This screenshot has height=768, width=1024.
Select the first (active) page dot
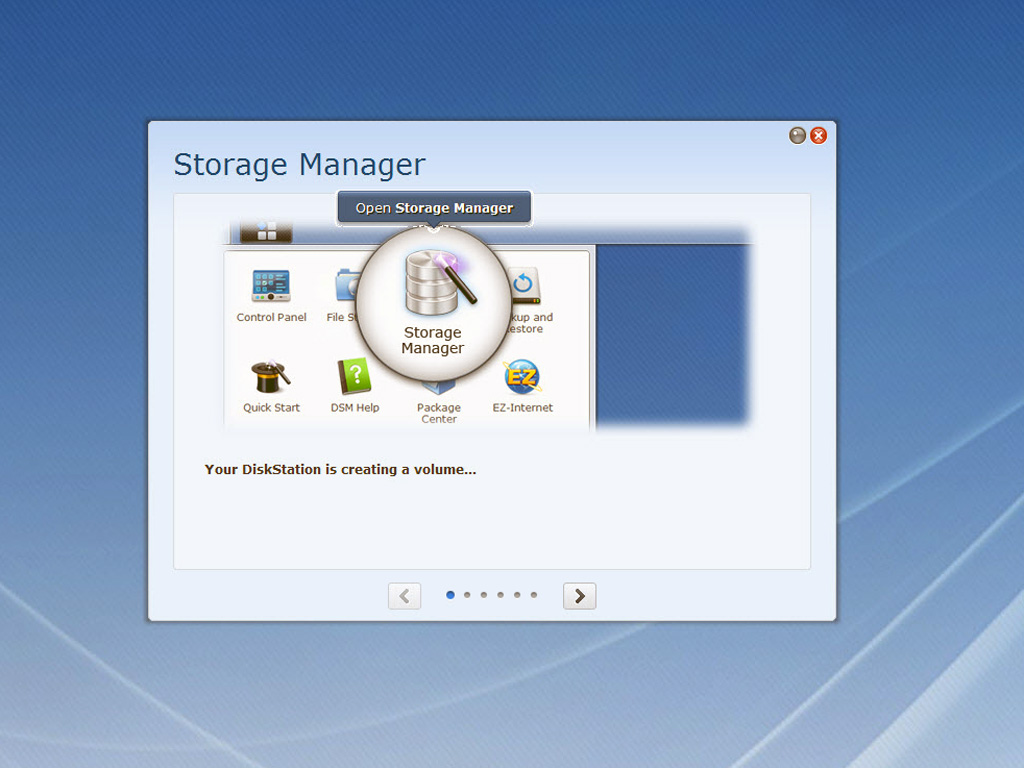tap(450, 595)
